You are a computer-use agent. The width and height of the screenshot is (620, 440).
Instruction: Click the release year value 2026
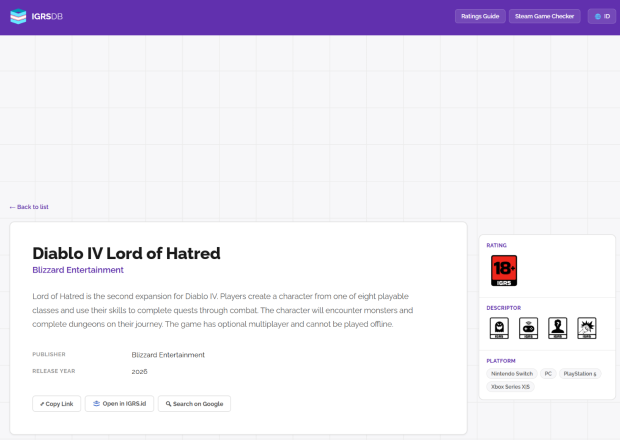click(139, 372)
